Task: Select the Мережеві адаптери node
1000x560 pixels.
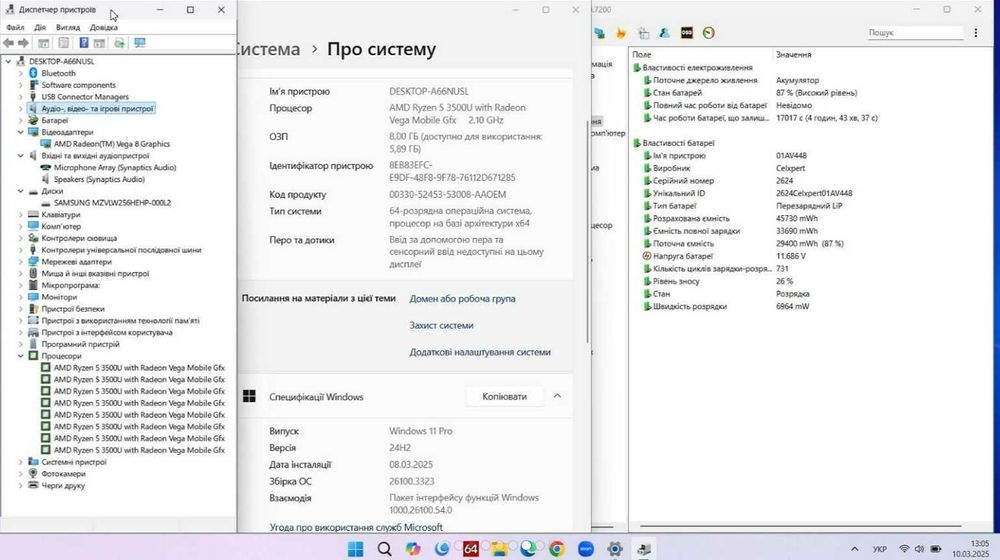Action: [77, 262]
